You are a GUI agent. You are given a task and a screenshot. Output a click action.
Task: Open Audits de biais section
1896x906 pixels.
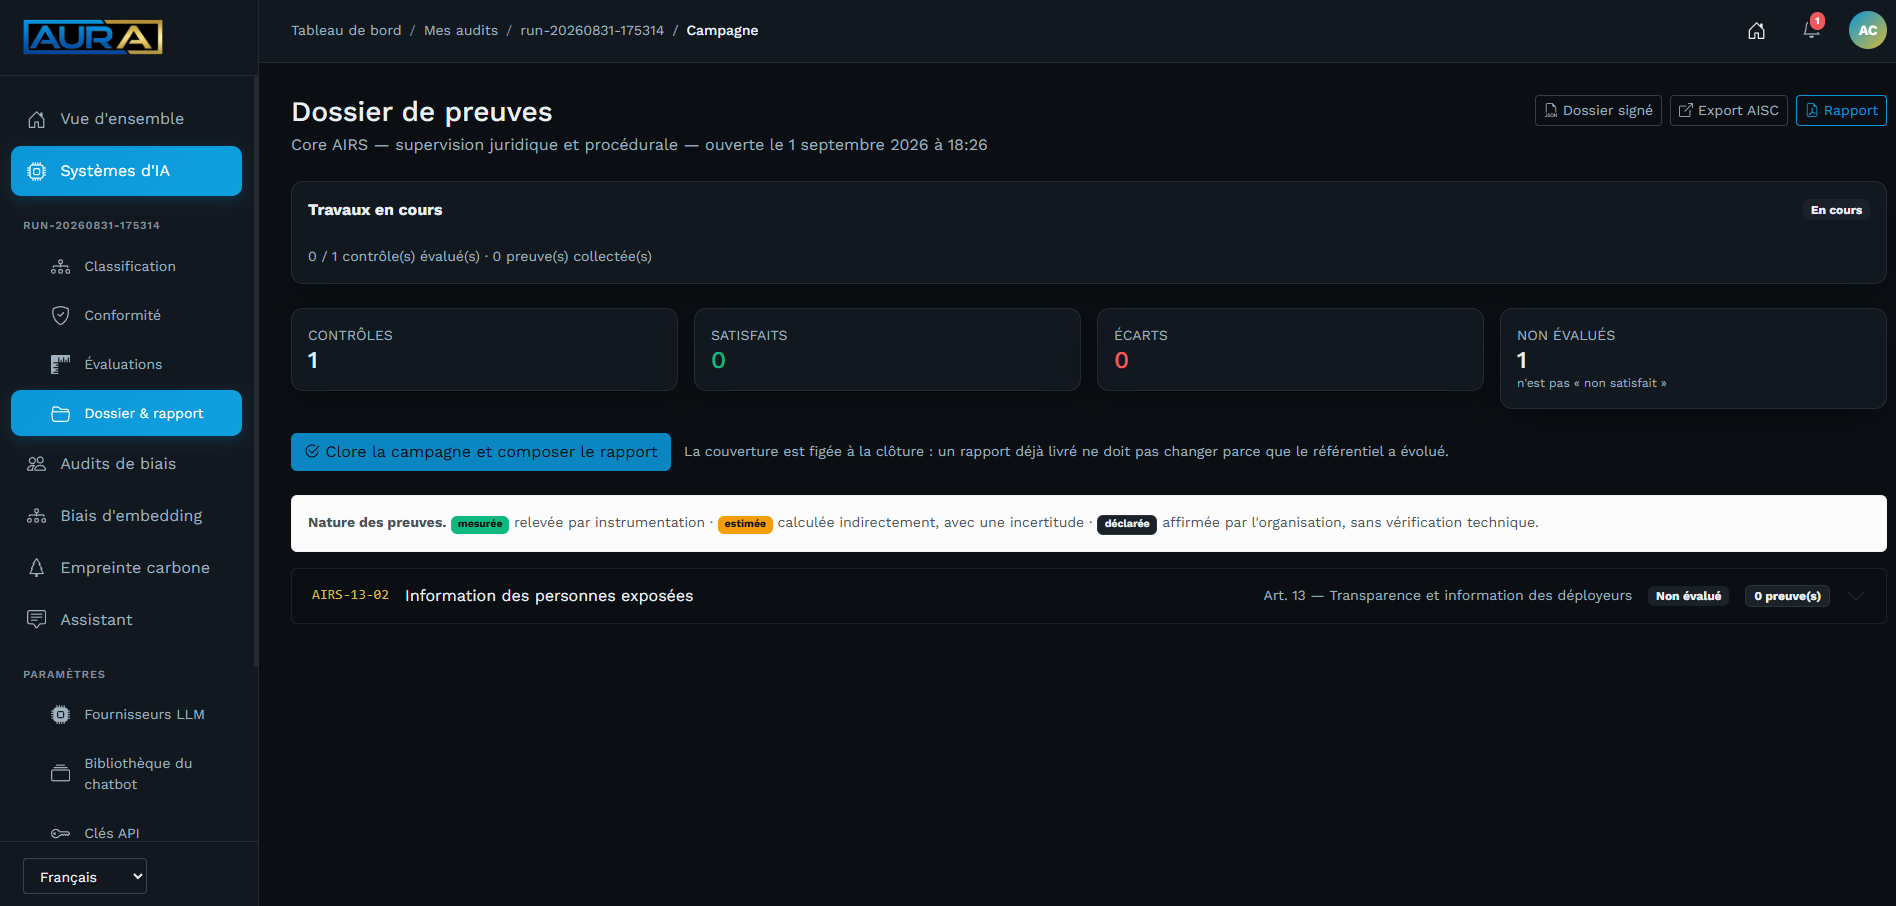click(x=126, y=464)
